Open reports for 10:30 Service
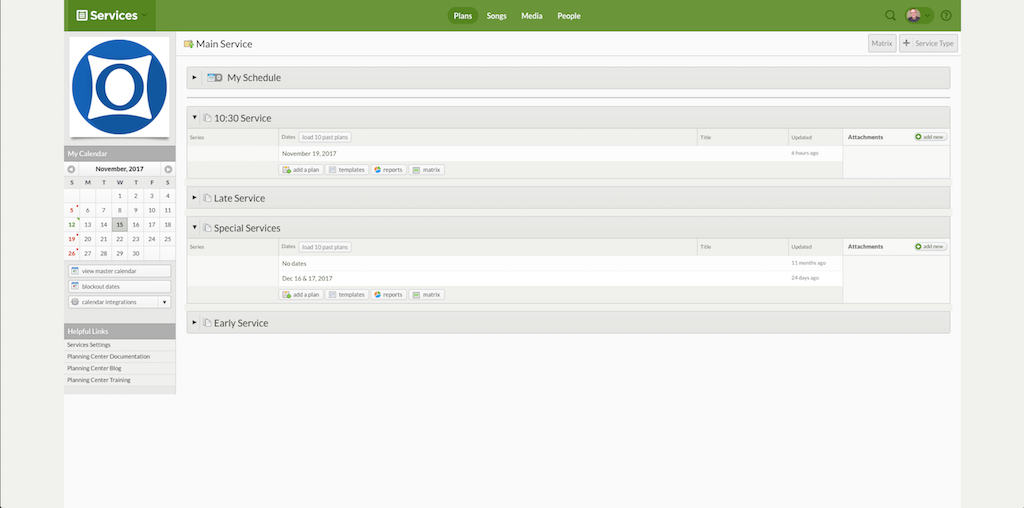This screenshot has width=1024, height=508. click(x=389, y=170)
